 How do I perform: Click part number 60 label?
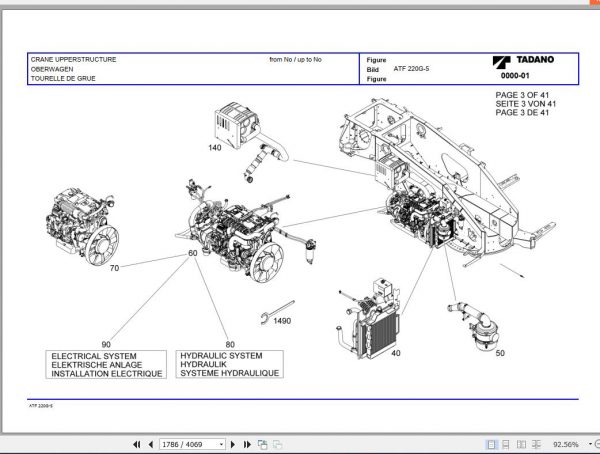[x=193, y=253]
